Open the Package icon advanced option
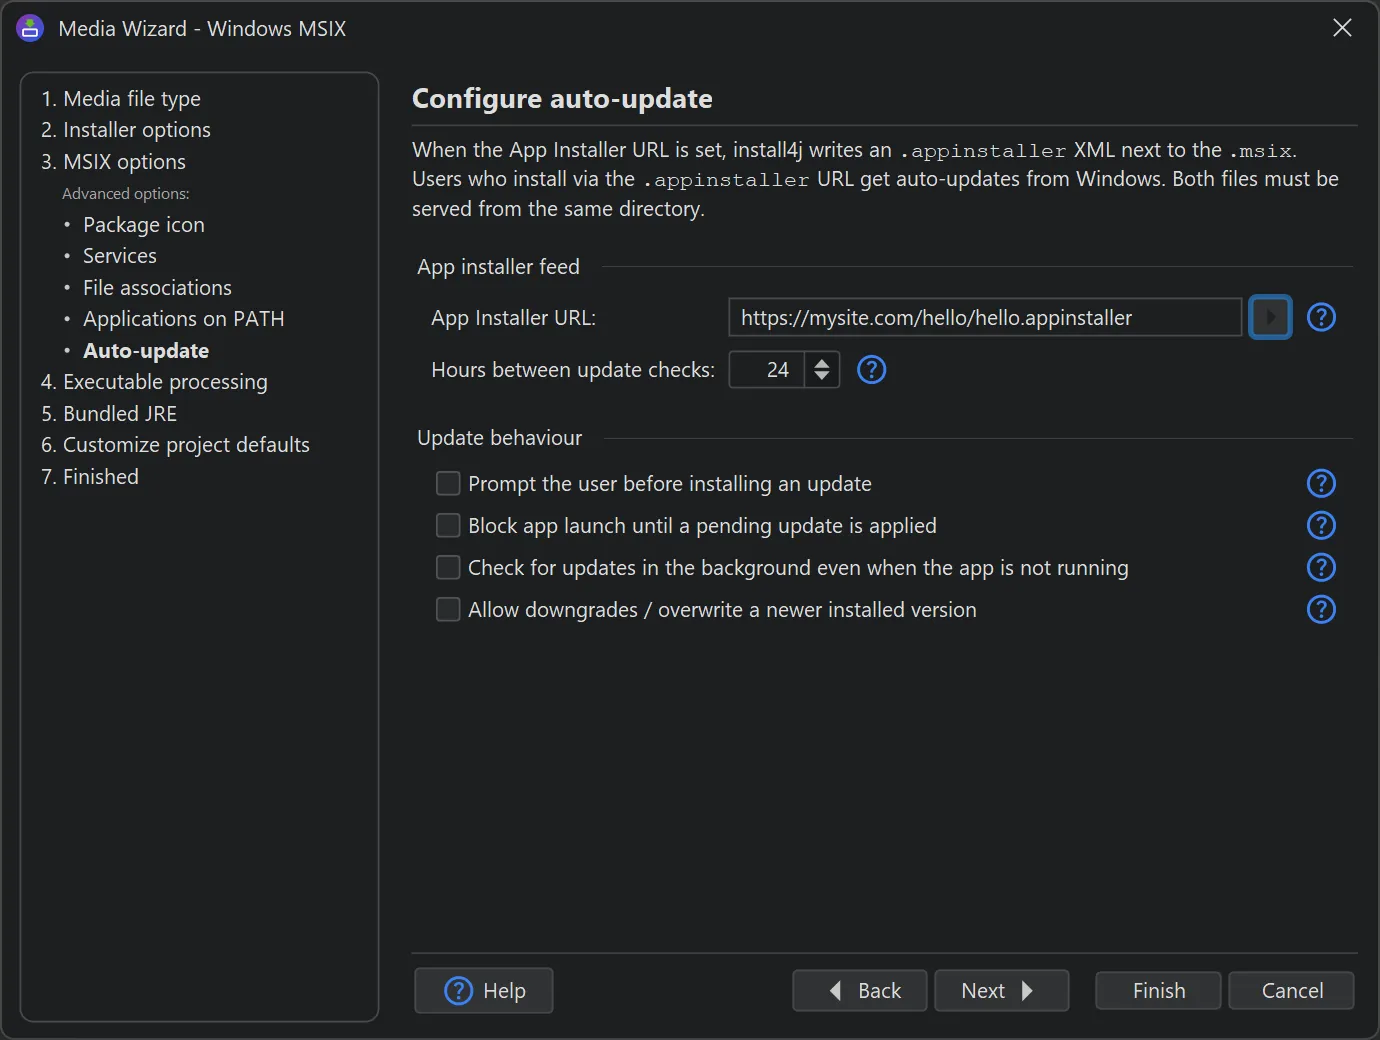 (144, 225)
